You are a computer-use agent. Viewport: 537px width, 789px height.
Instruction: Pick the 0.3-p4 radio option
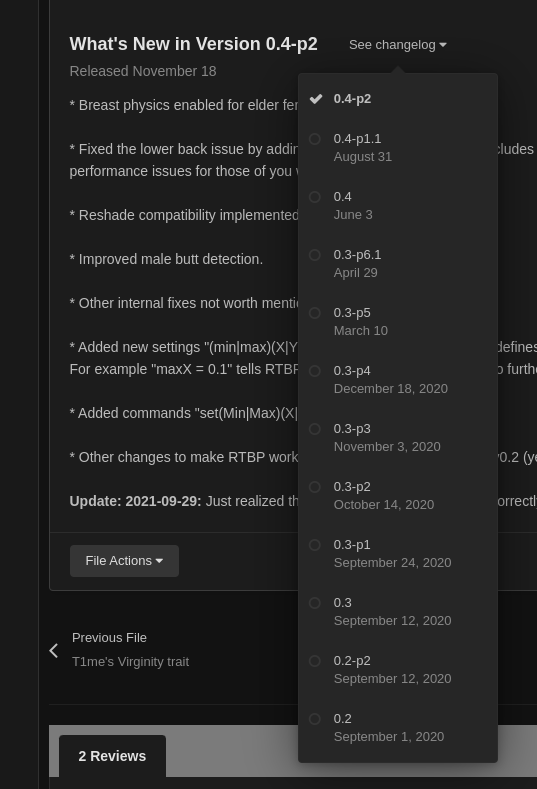coord(315,371)
